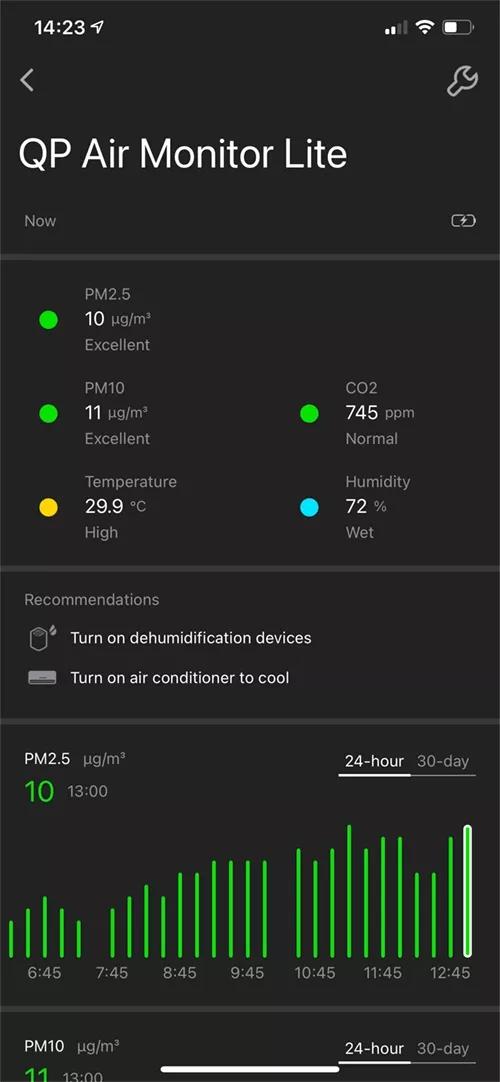Open Turn on air conditioner to cool
500x1082 pixels.
pos(180,678)
